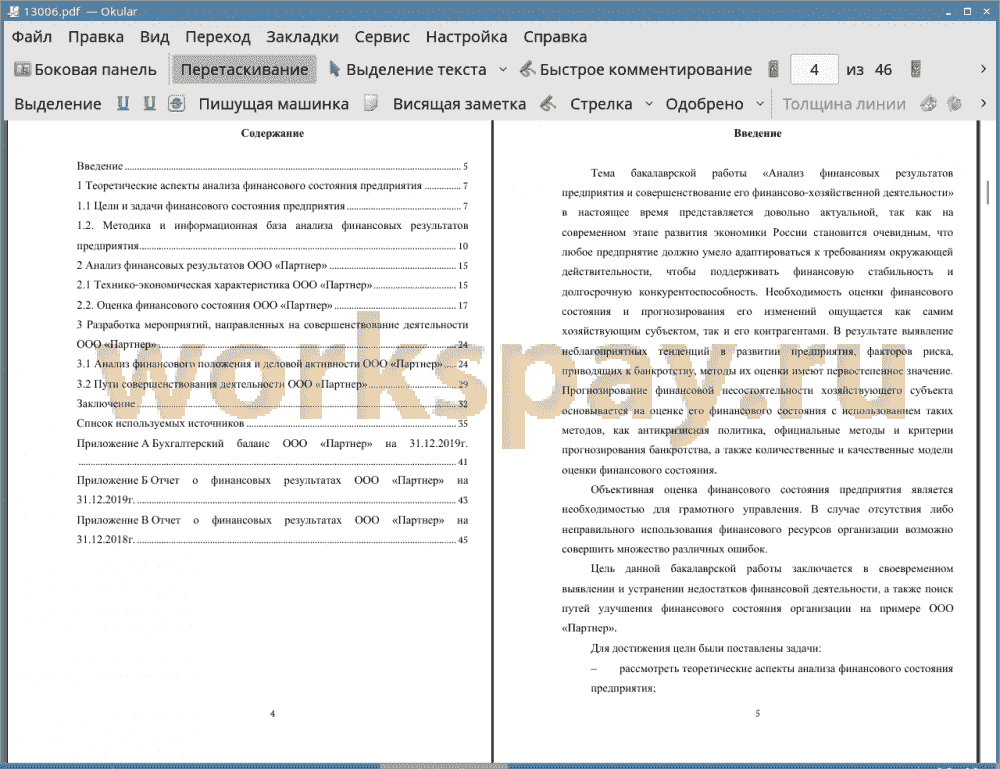
Task: Click the Введение contents entry
Action: [x=272, y=166]
